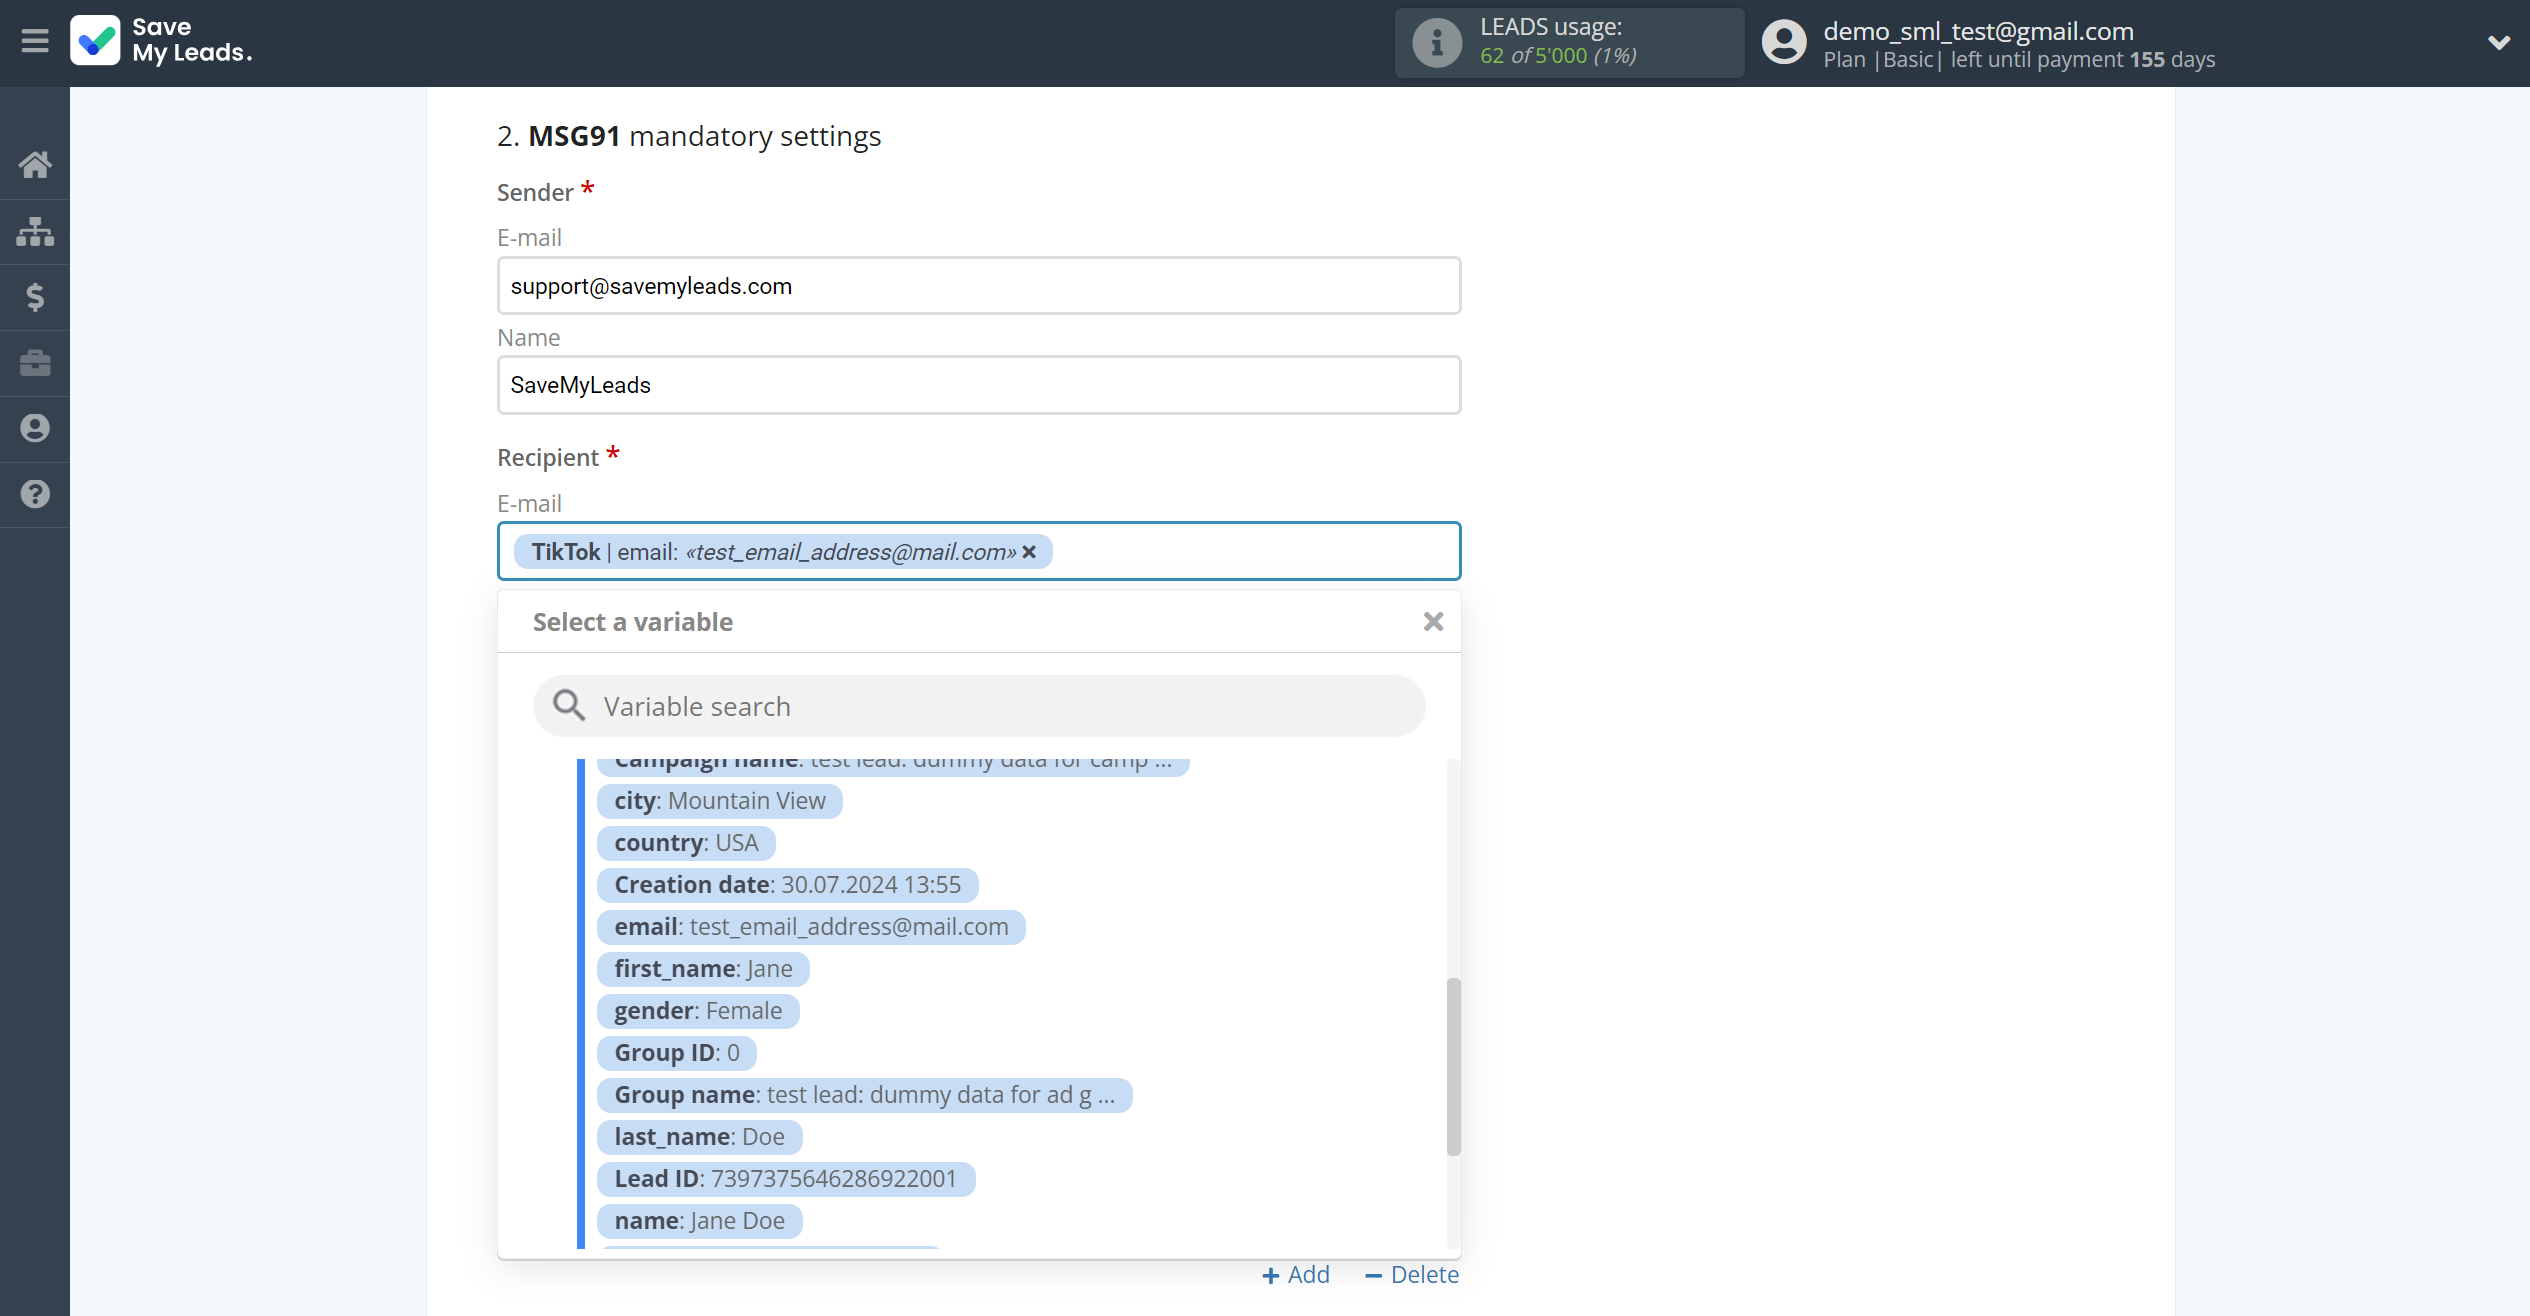The height and width of the screenshot is (1316, 2530).
Task: Focus the Variable search field
Action: click(x=979, y=706)
